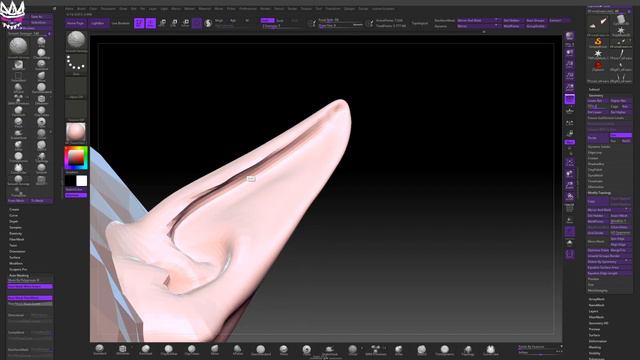640x360 pixels.
Task: Toggle the Zsub sculpt mode
Action: click(x=280, y=20)
